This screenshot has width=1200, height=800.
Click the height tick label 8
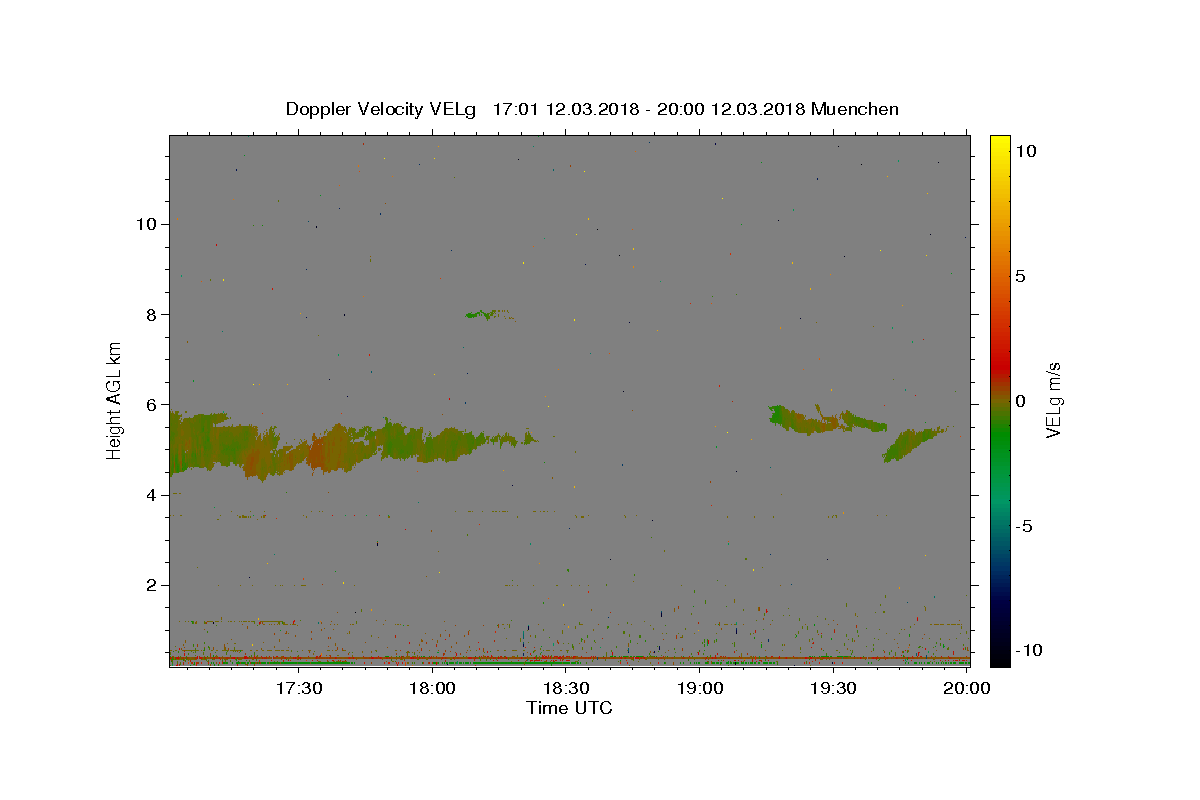pyautogui.click(x=151, y=314)
